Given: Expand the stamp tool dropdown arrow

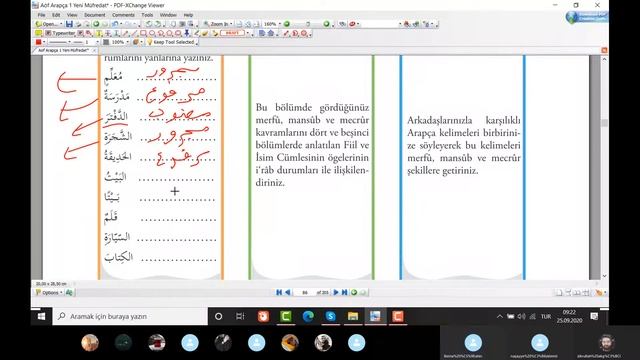Looking at the screenshot, I should click(x=247, y=33).
